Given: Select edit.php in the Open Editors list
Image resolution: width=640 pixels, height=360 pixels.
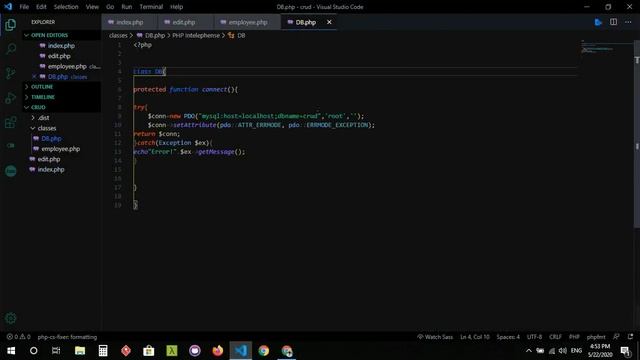Looking at the screenshot, I should click(59, 56).
